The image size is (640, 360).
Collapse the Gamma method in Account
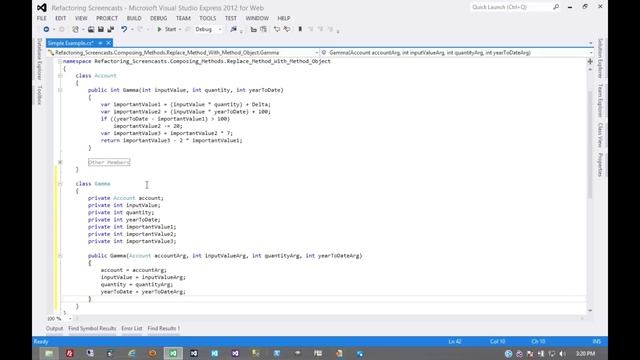click(x=60, y=90)
